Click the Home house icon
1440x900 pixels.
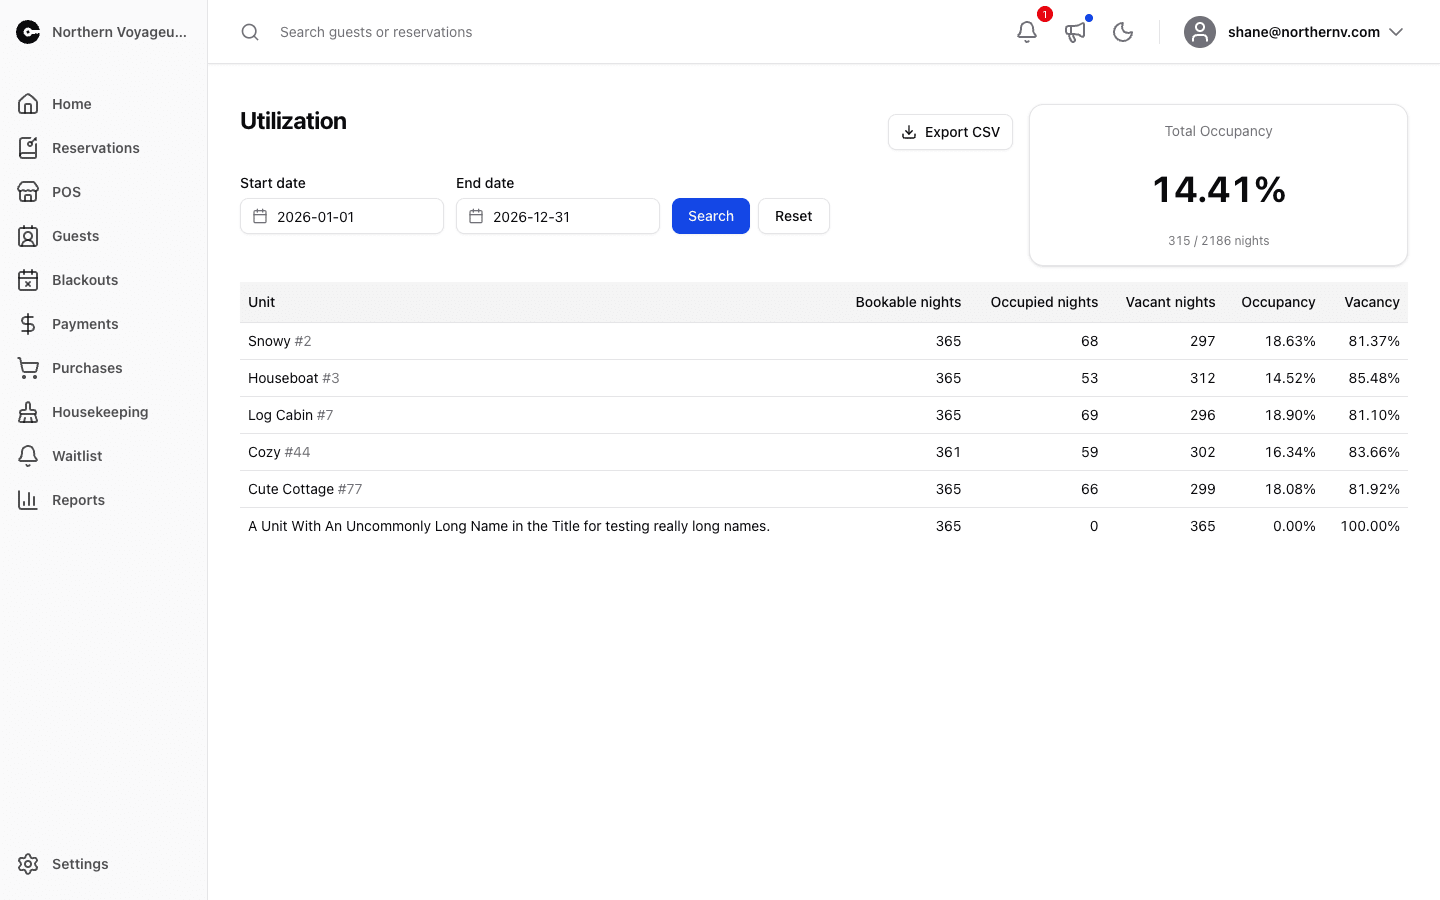28,104
